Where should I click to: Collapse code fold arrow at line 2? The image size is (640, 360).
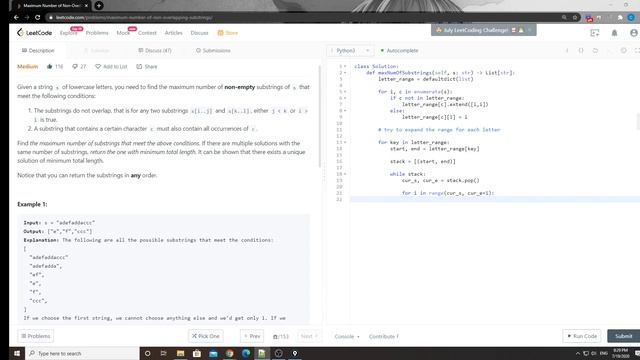tap(345, 73)
